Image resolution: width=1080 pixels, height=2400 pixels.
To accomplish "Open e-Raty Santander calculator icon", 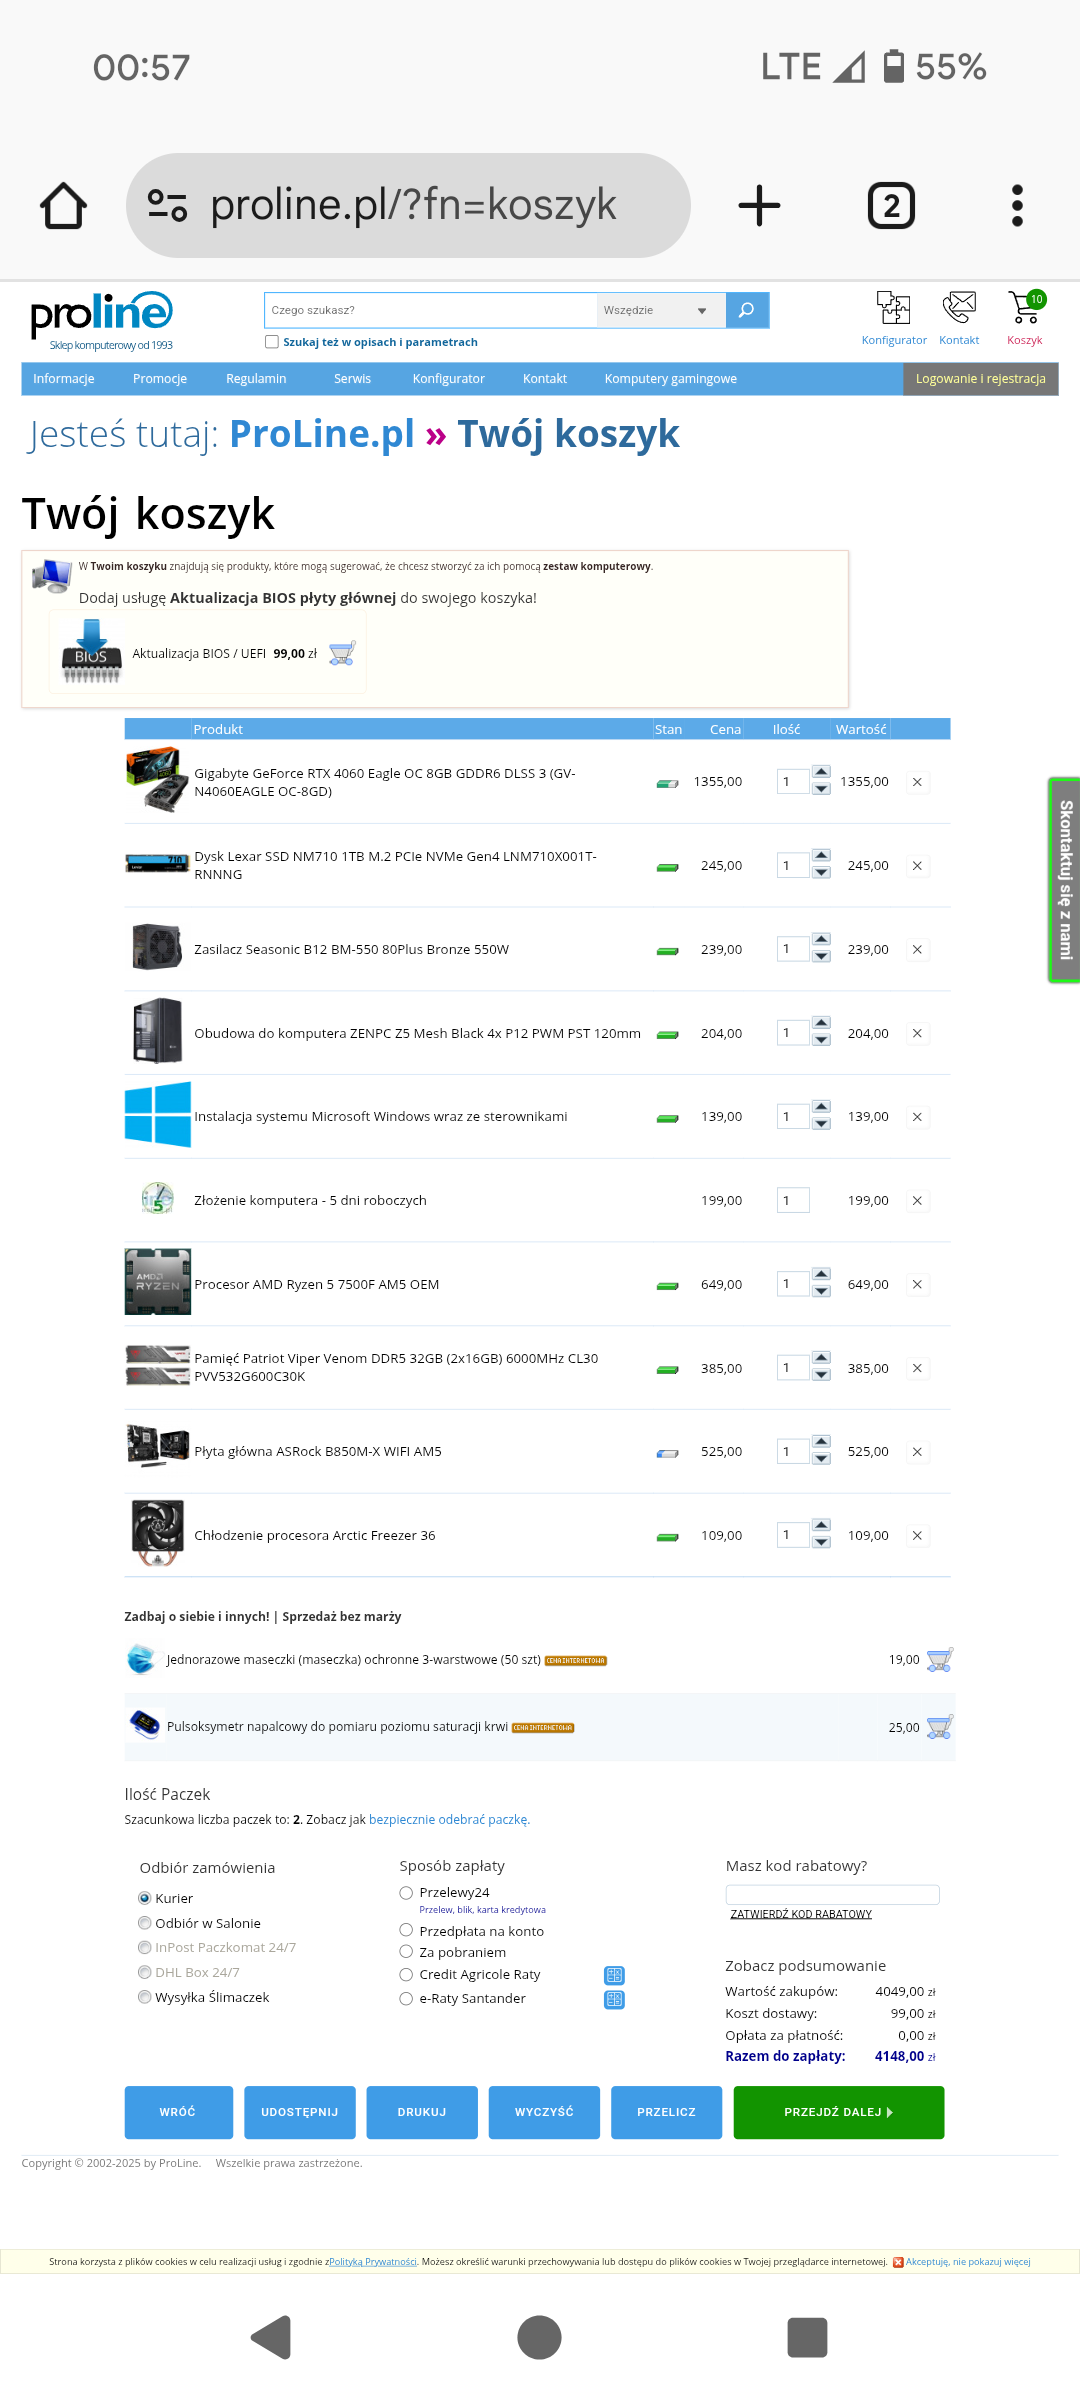I will (614, 1999).
